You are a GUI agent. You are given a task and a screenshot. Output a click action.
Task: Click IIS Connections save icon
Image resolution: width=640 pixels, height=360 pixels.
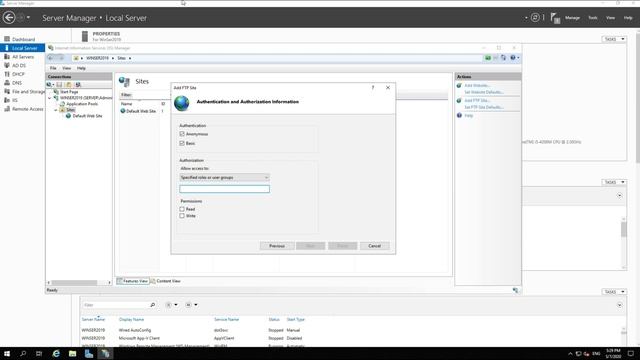coord(59,84)
